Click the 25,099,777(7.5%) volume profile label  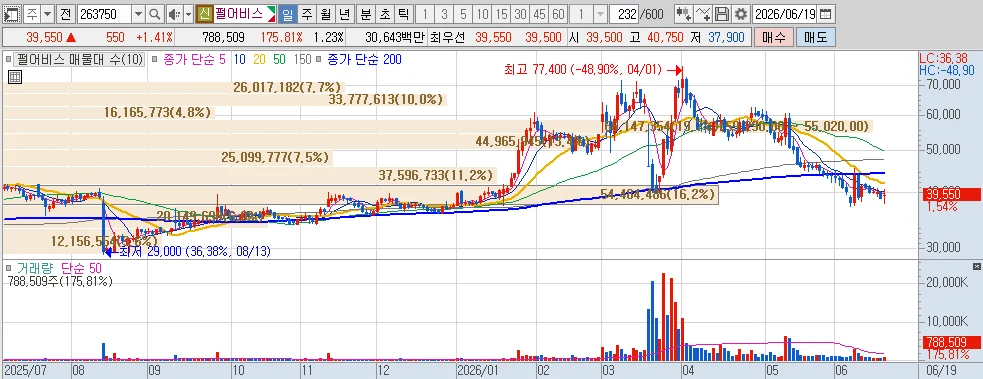coord(275,157)
